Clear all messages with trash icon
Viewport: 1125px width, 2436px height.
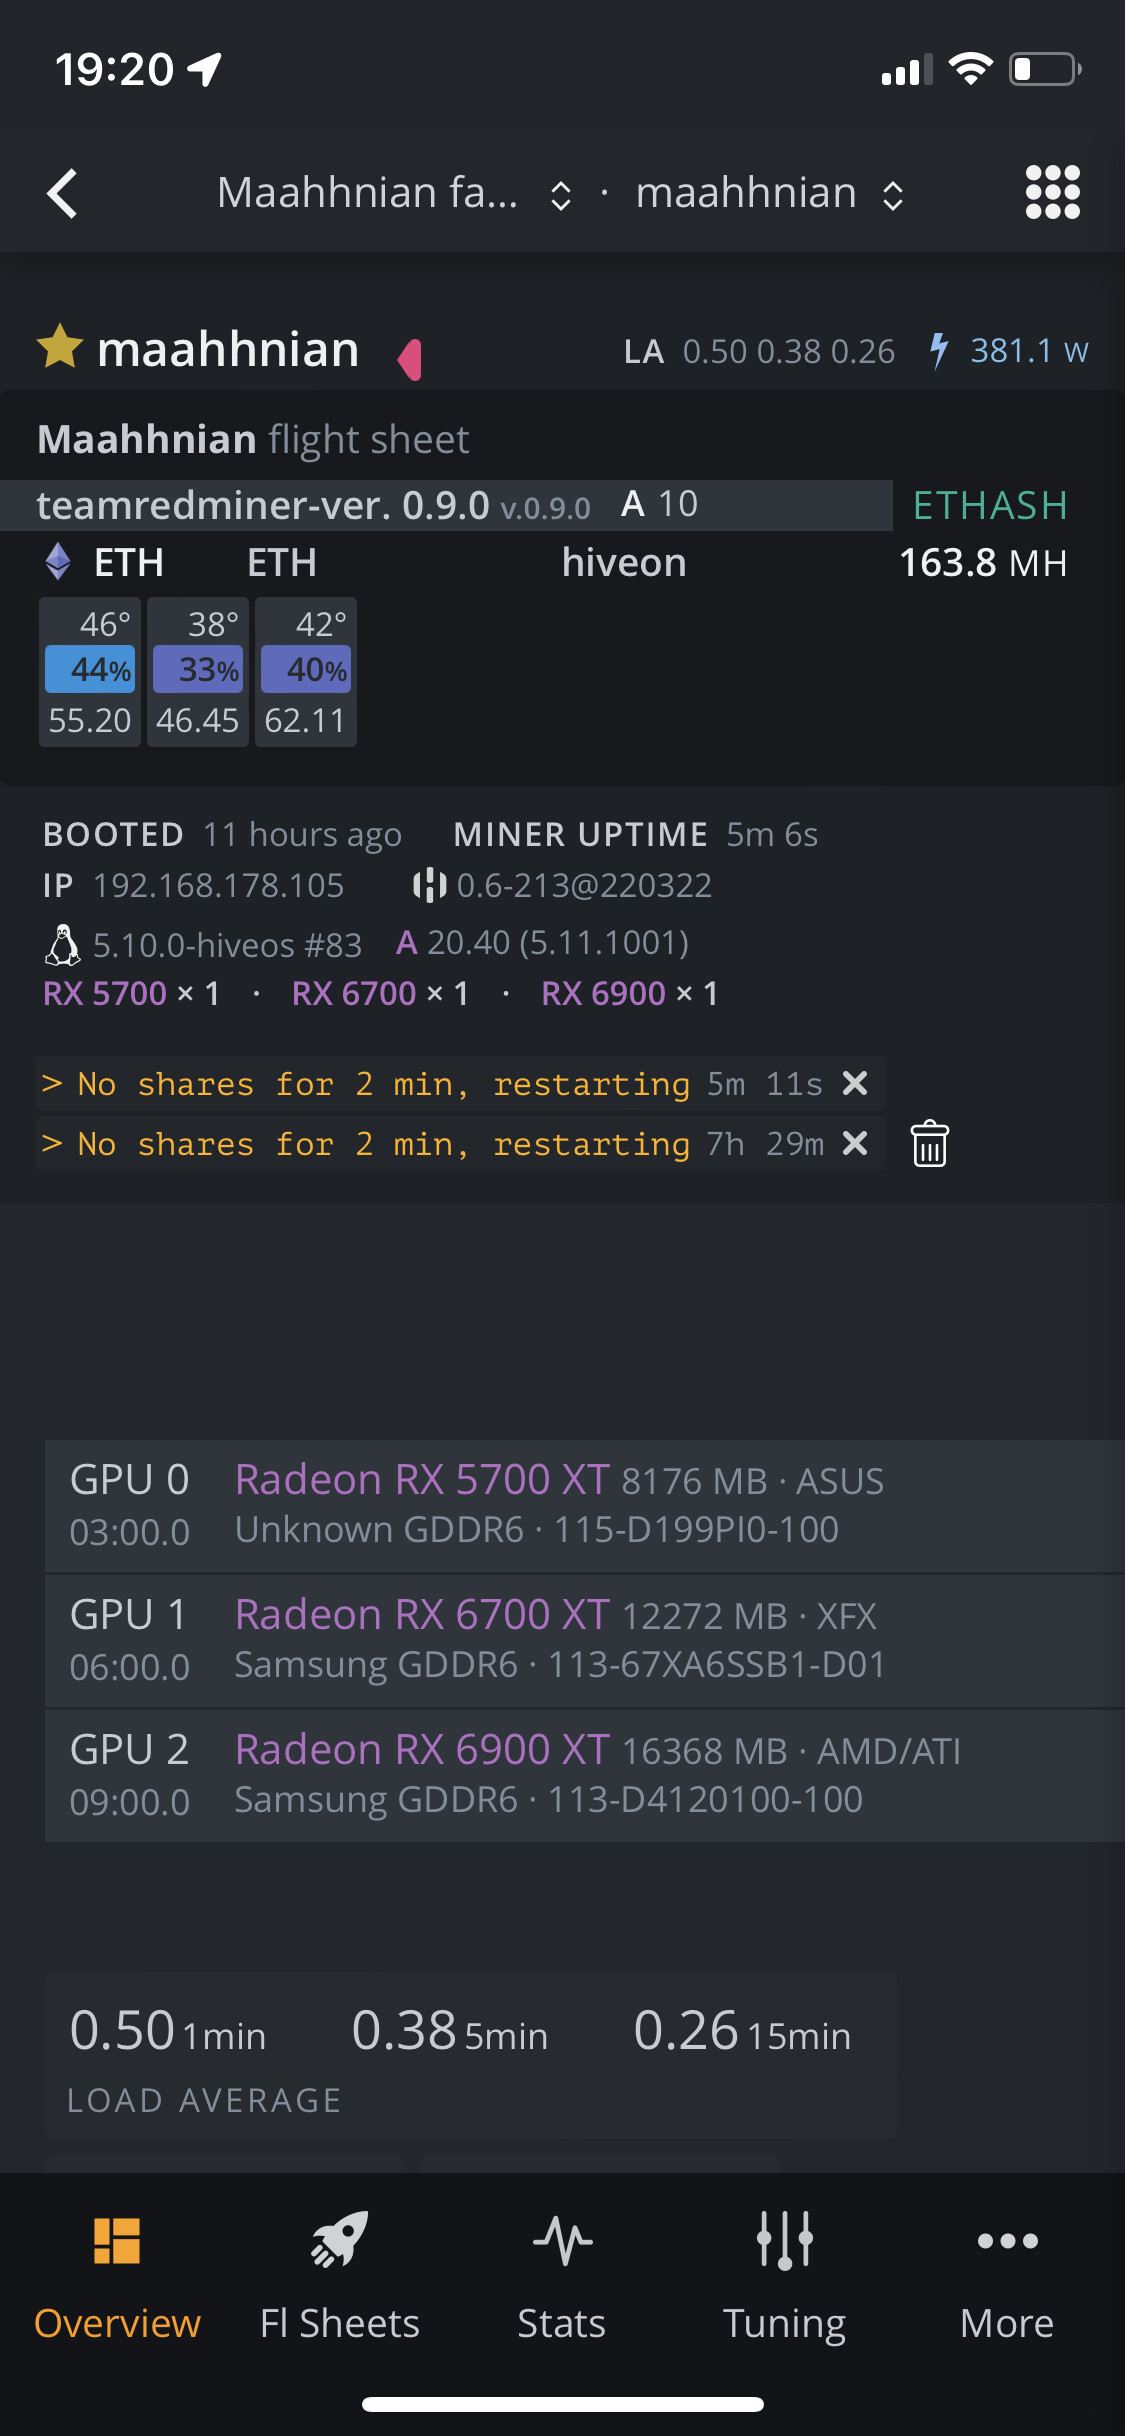click(930, 1143)
